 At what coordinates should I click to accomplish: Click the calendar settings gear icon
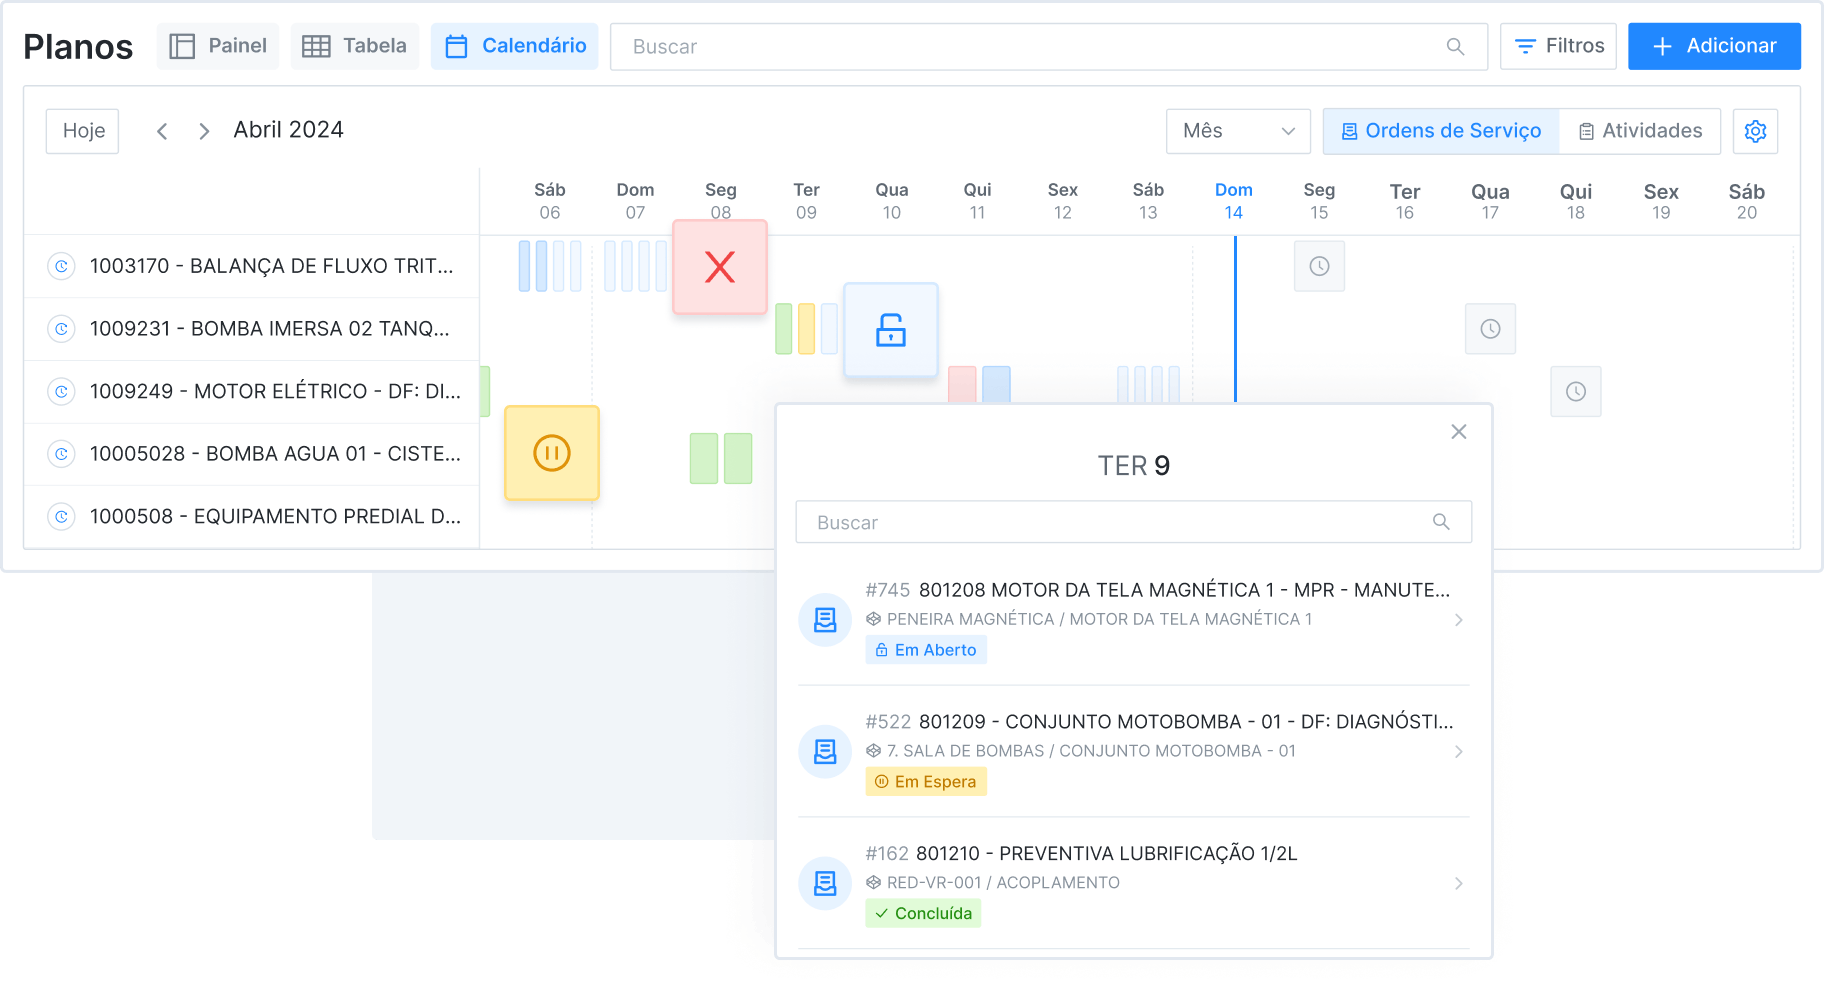click(1755, 131)
